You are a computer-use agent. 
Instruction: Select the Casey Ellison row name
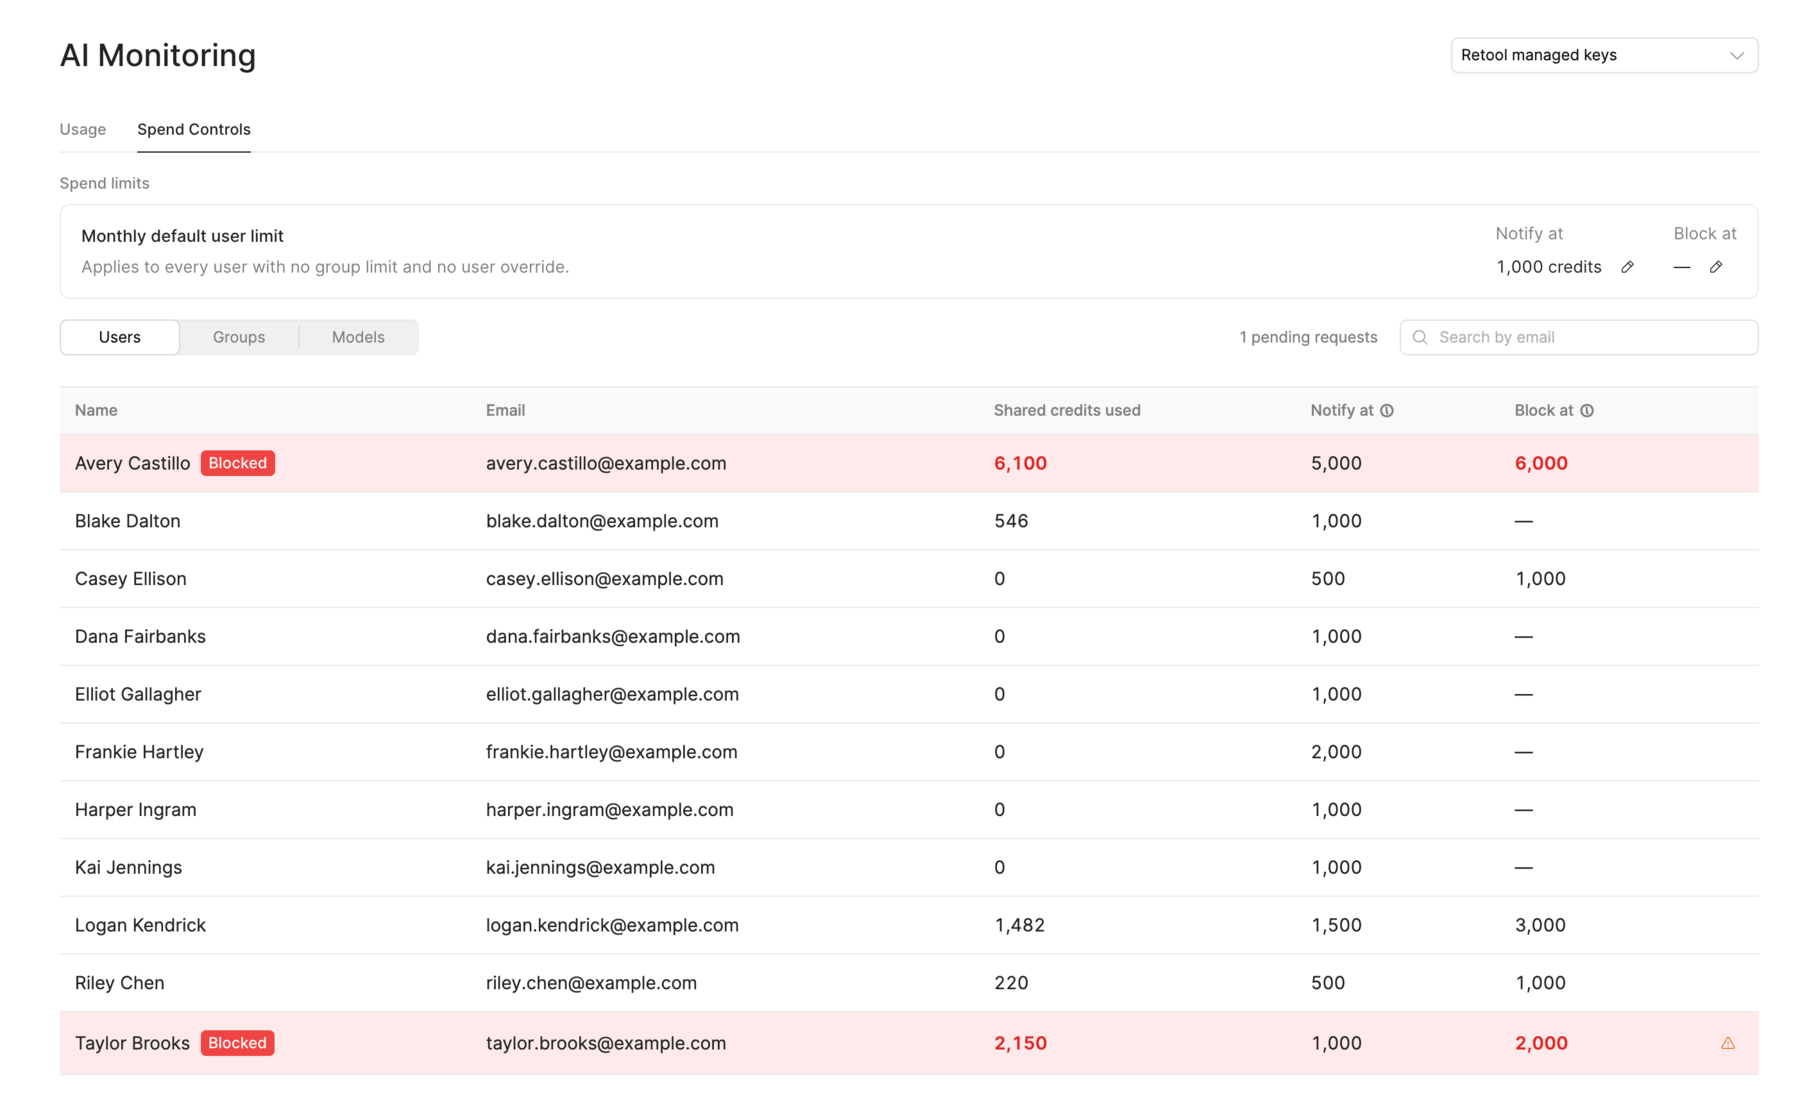pyautogui.click(x=131, y=579)
